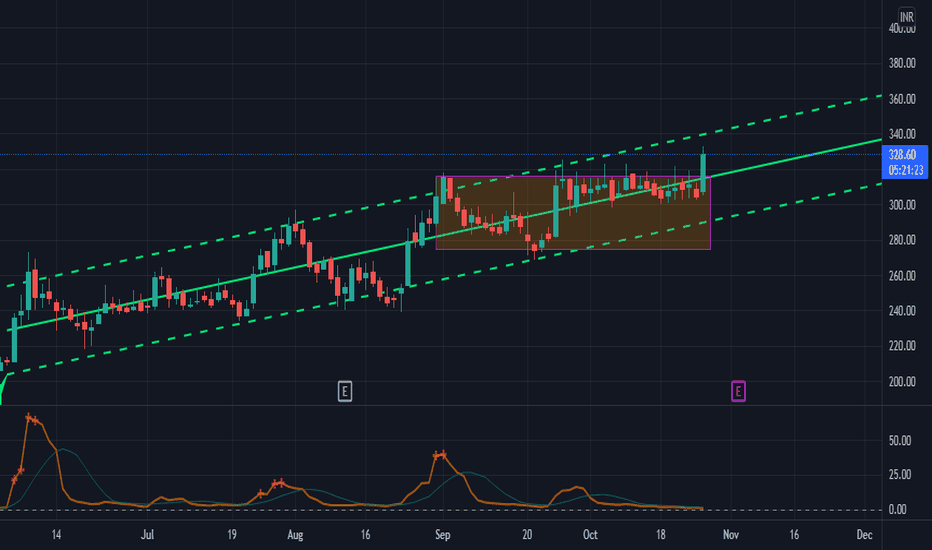Click the 340.00 price axis label

[x=902, y=134]
